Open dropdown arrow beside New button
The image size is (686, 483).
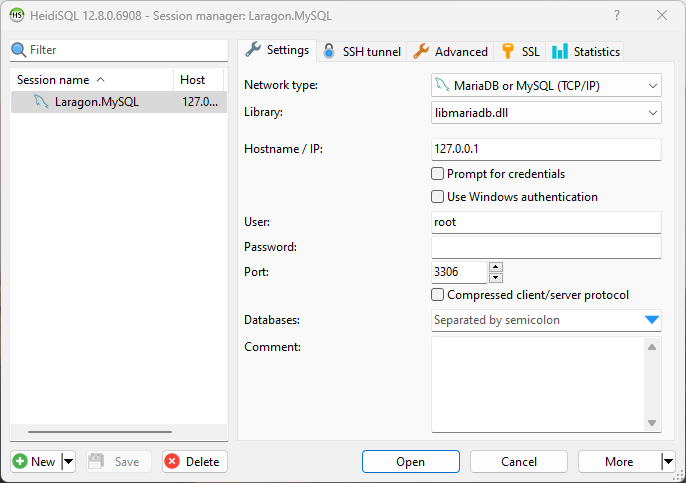(68, 461)
